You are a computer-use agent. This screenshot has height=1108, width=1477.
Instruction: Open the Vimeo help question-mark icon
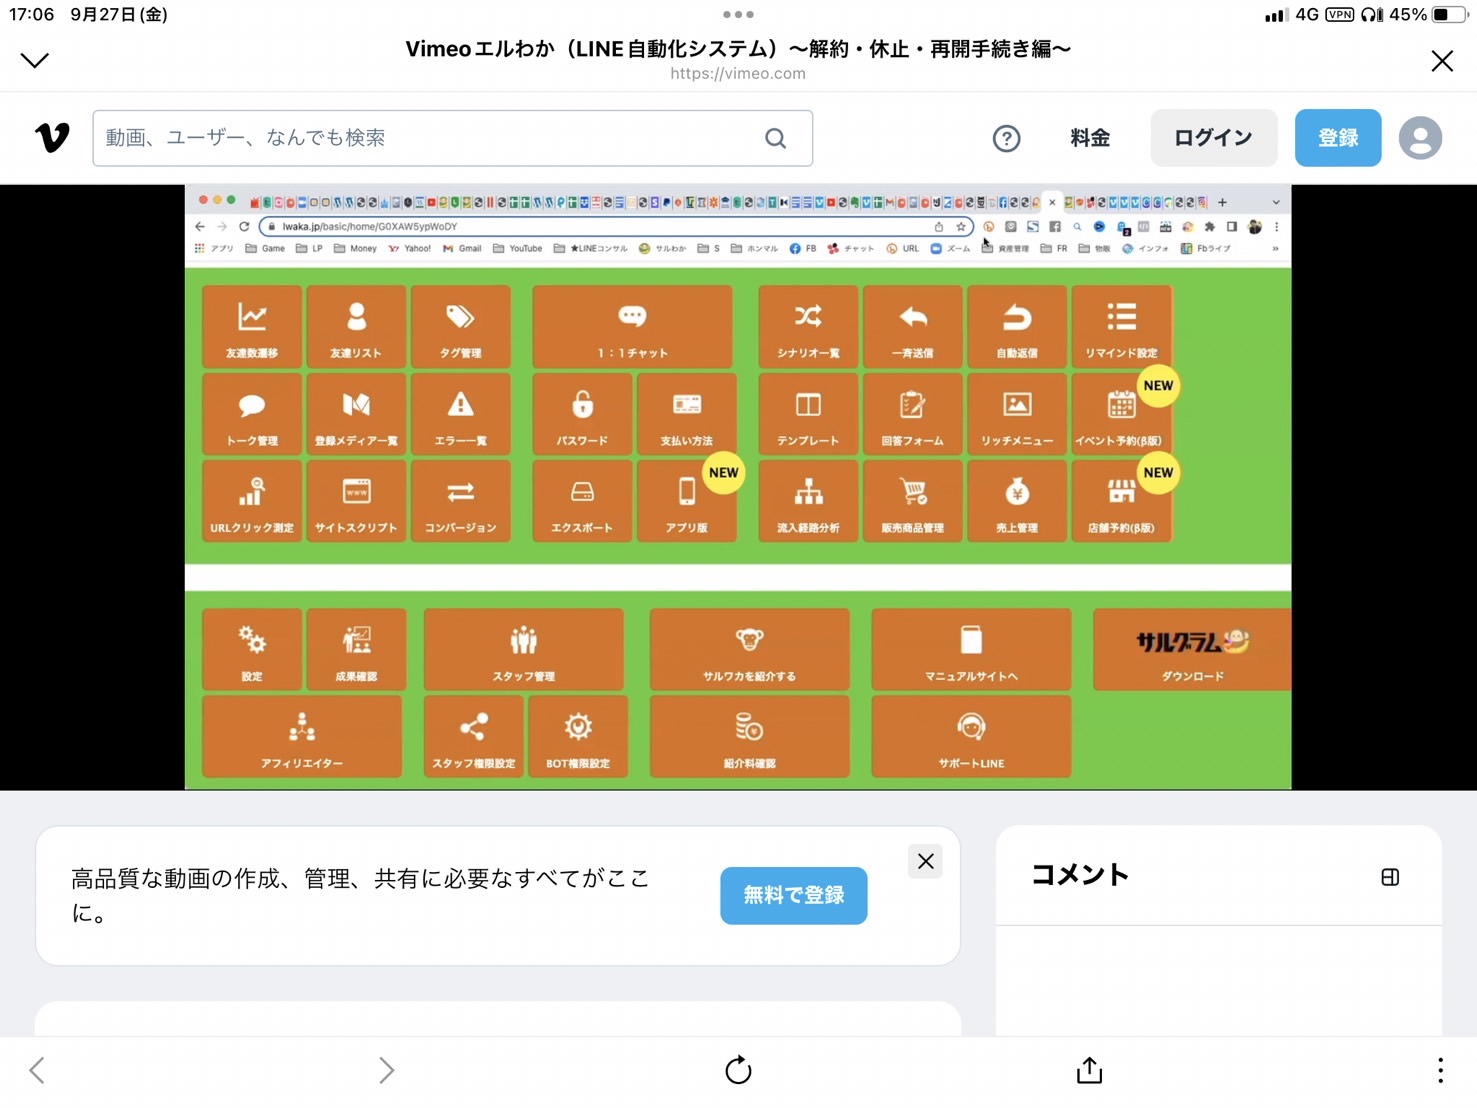[x=1006, y=138]
